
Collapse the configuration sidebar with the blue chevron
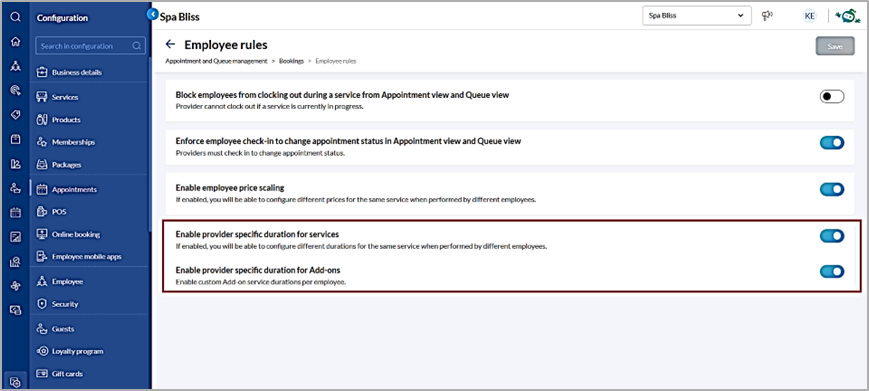pyautogui.click(x=152, y=14)
